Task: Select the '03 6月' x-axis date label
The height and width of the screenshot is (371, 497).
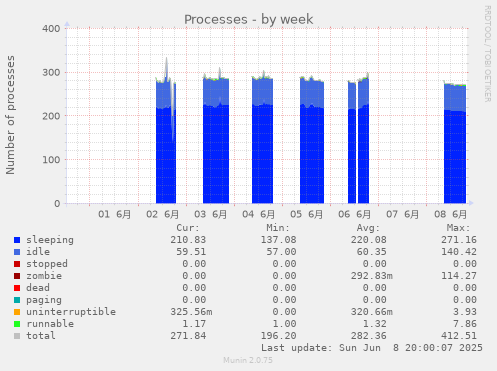Action: [x=210, y=214]
